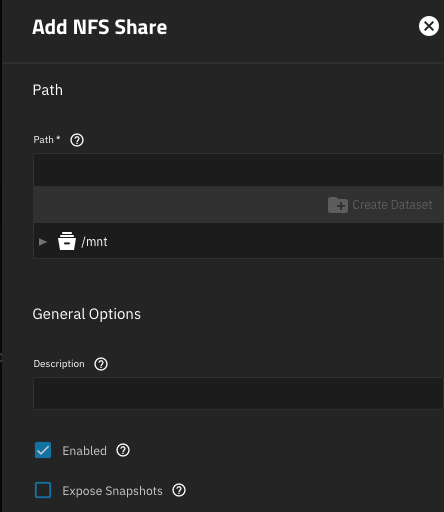444x512 pixels.
Task: Show help for Expose Snapshots
Action: coord(179,490)
